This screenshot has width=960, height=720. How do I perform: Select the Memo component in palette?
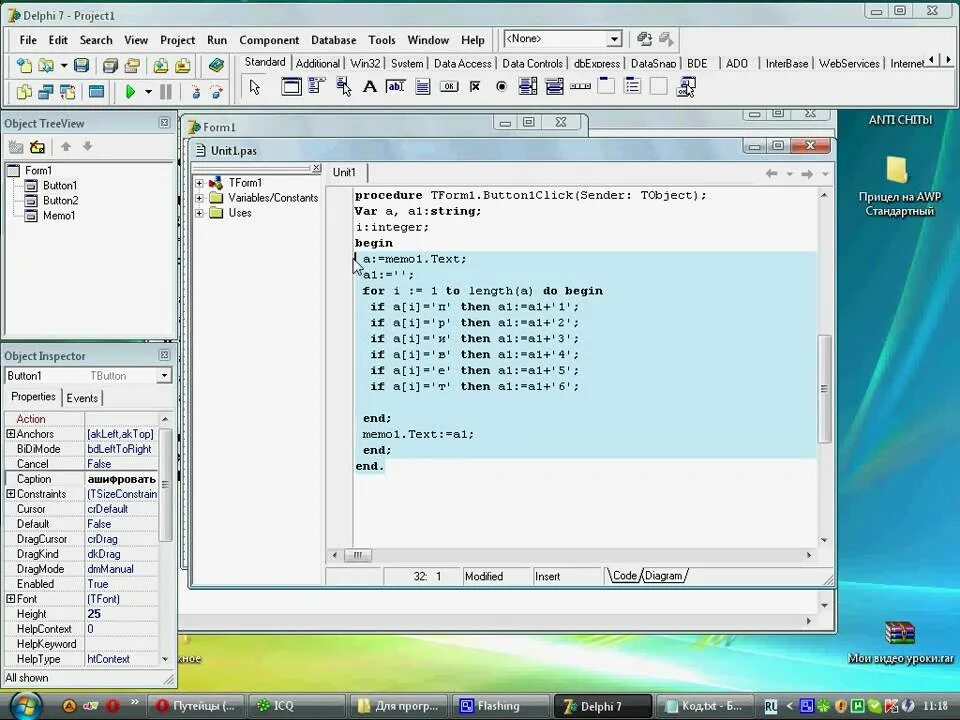(x=422, y=86)
